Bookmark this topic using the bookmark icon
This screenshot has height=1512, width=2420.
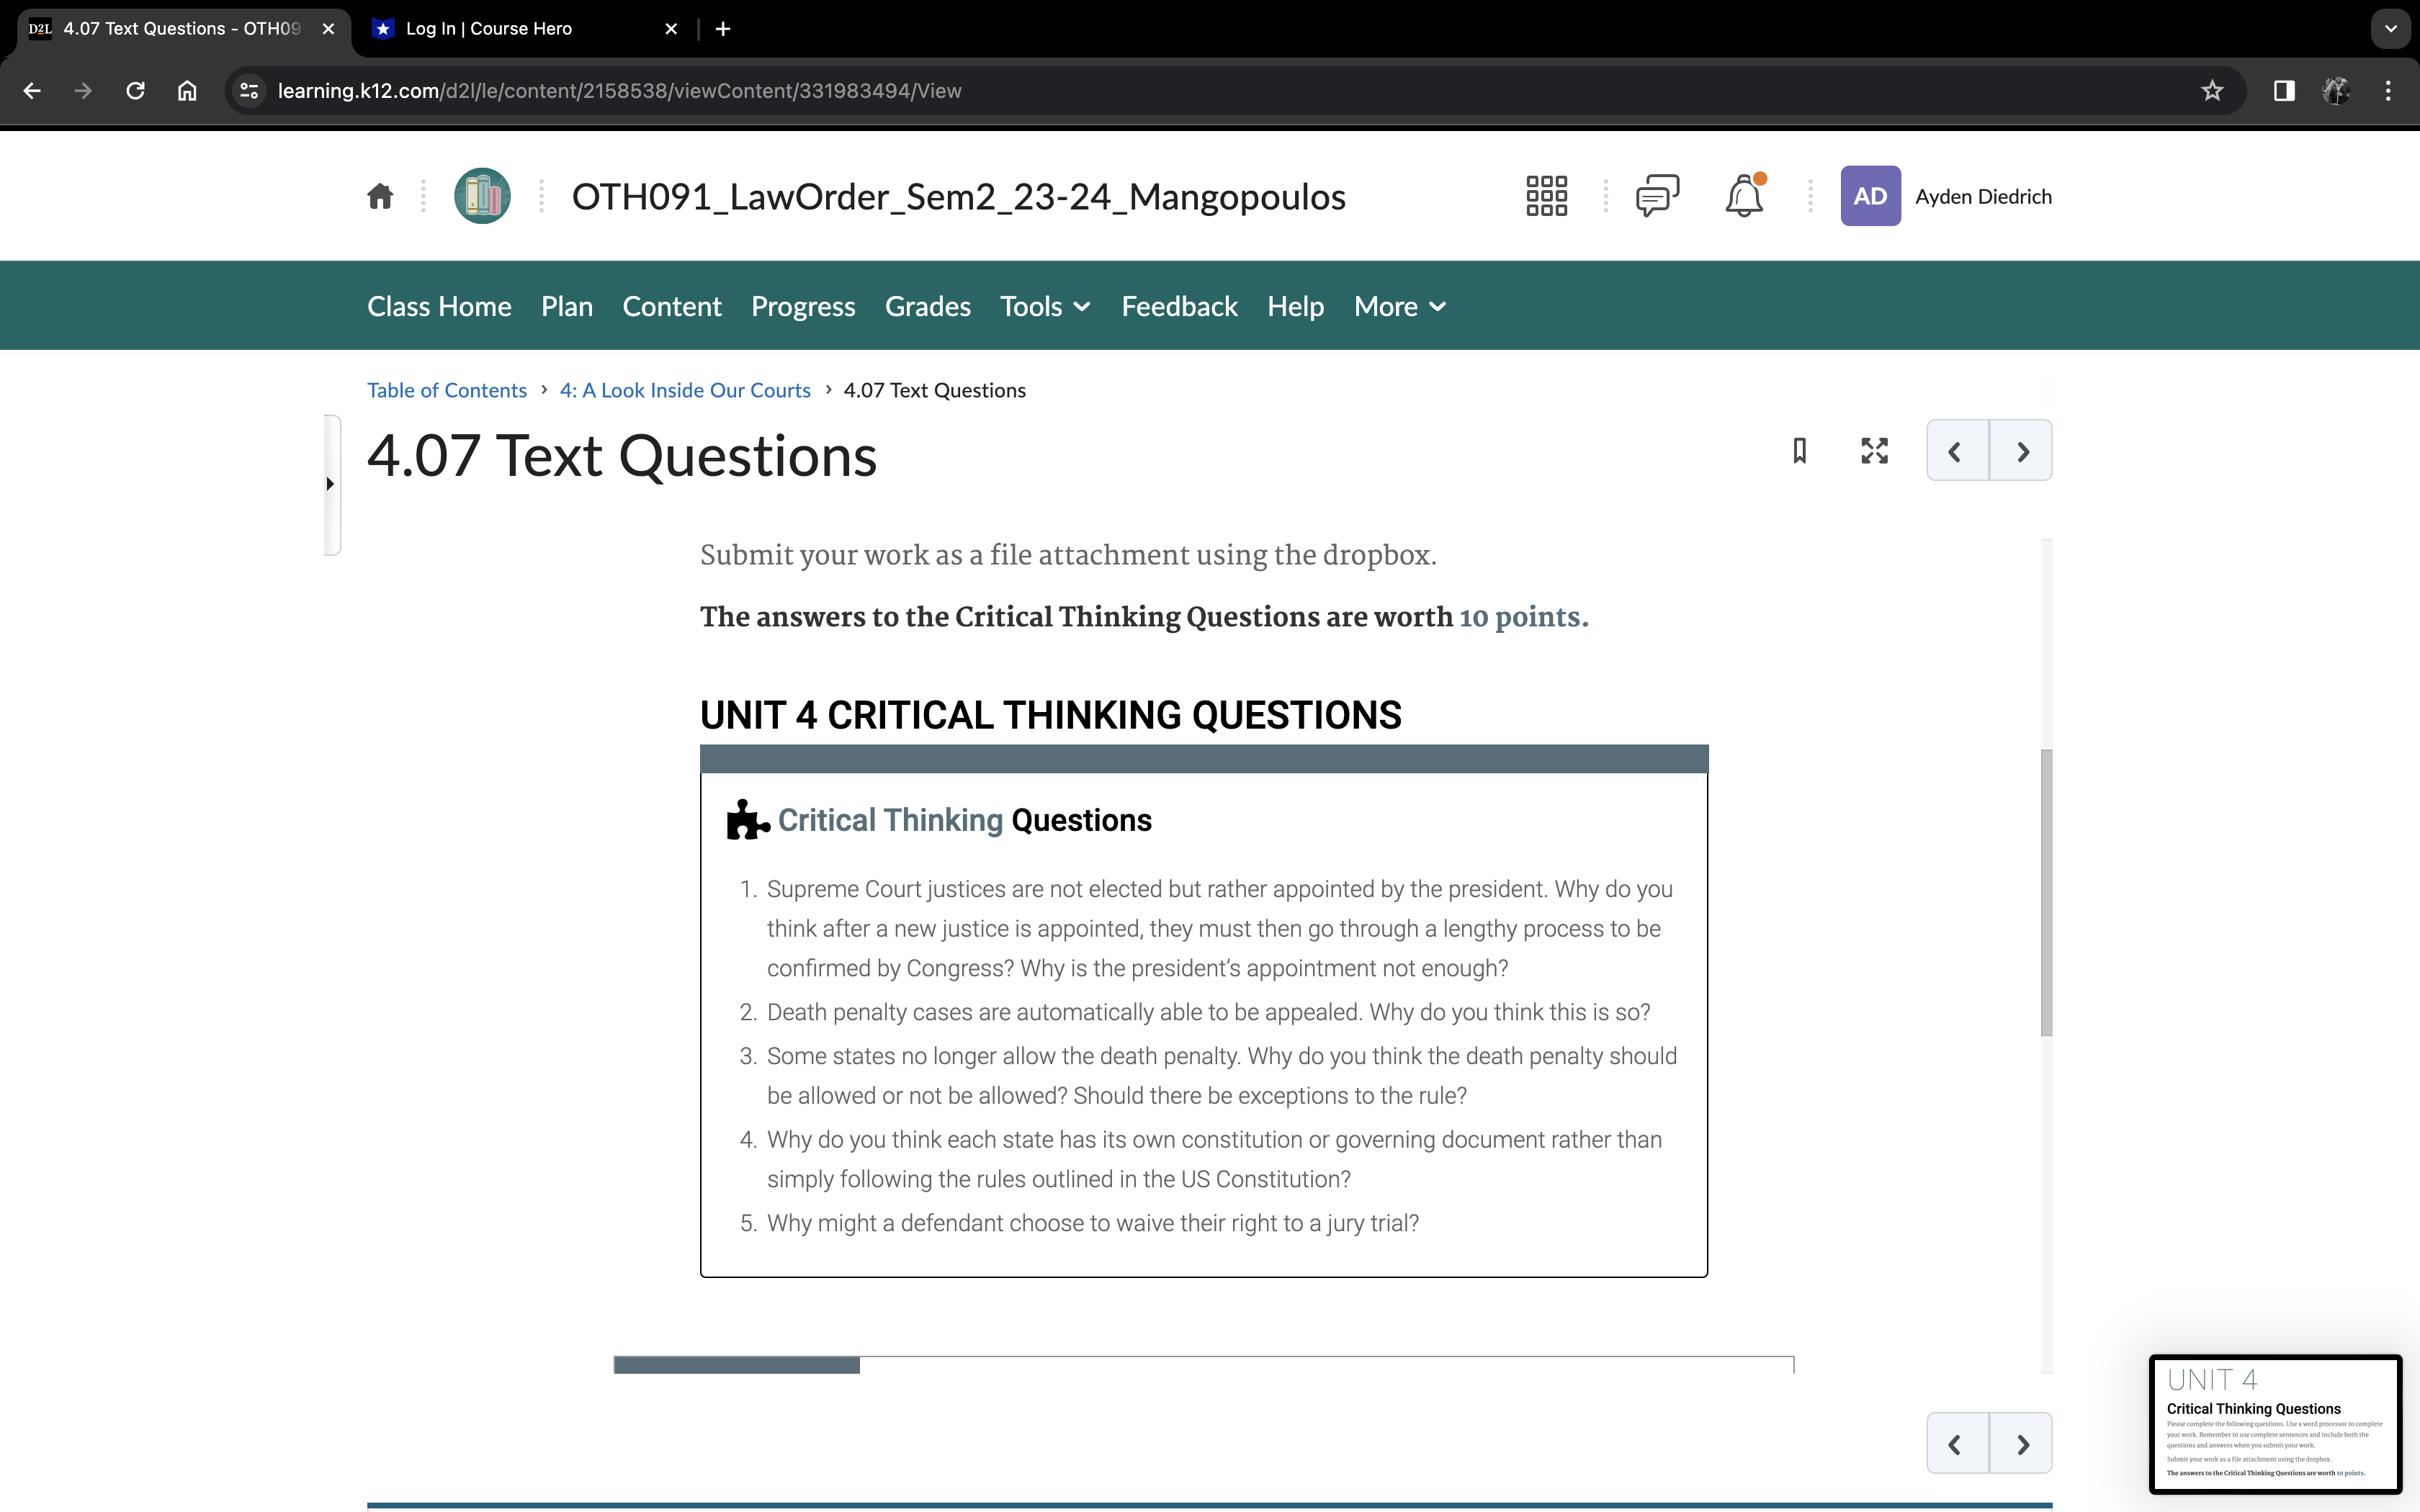point(1799,450)
